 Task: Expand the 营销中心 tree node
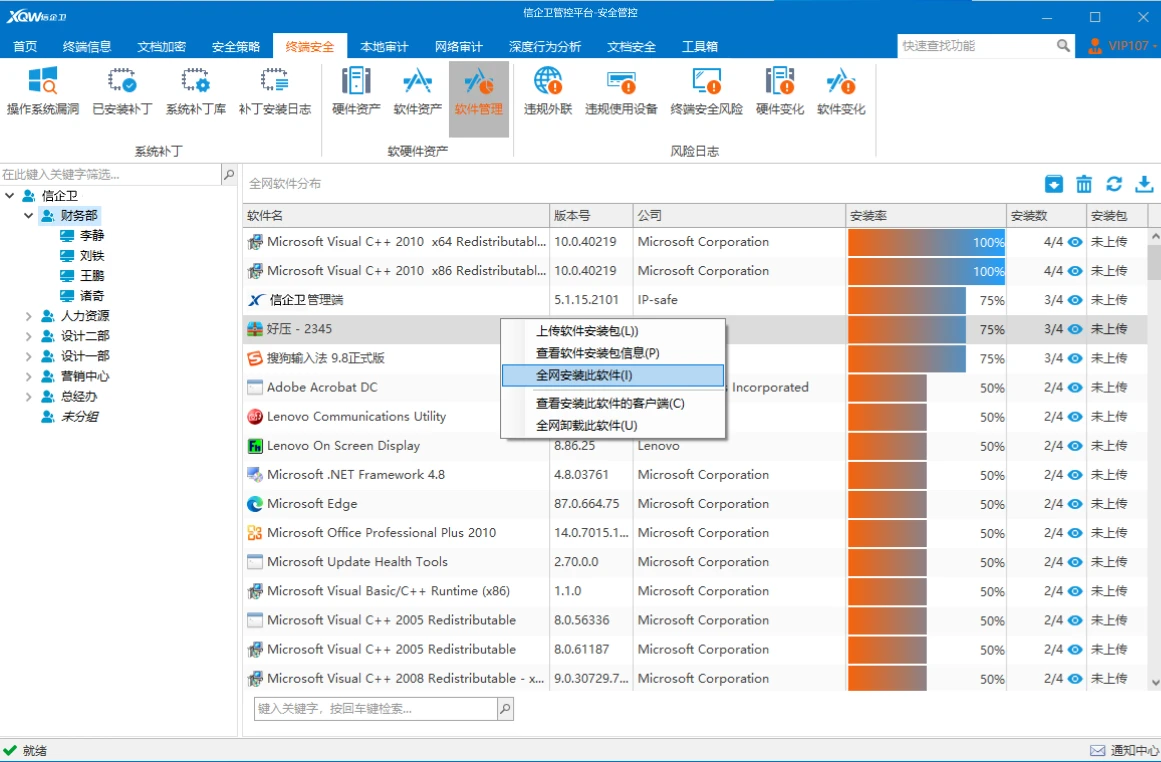click(x=28, y=376)
